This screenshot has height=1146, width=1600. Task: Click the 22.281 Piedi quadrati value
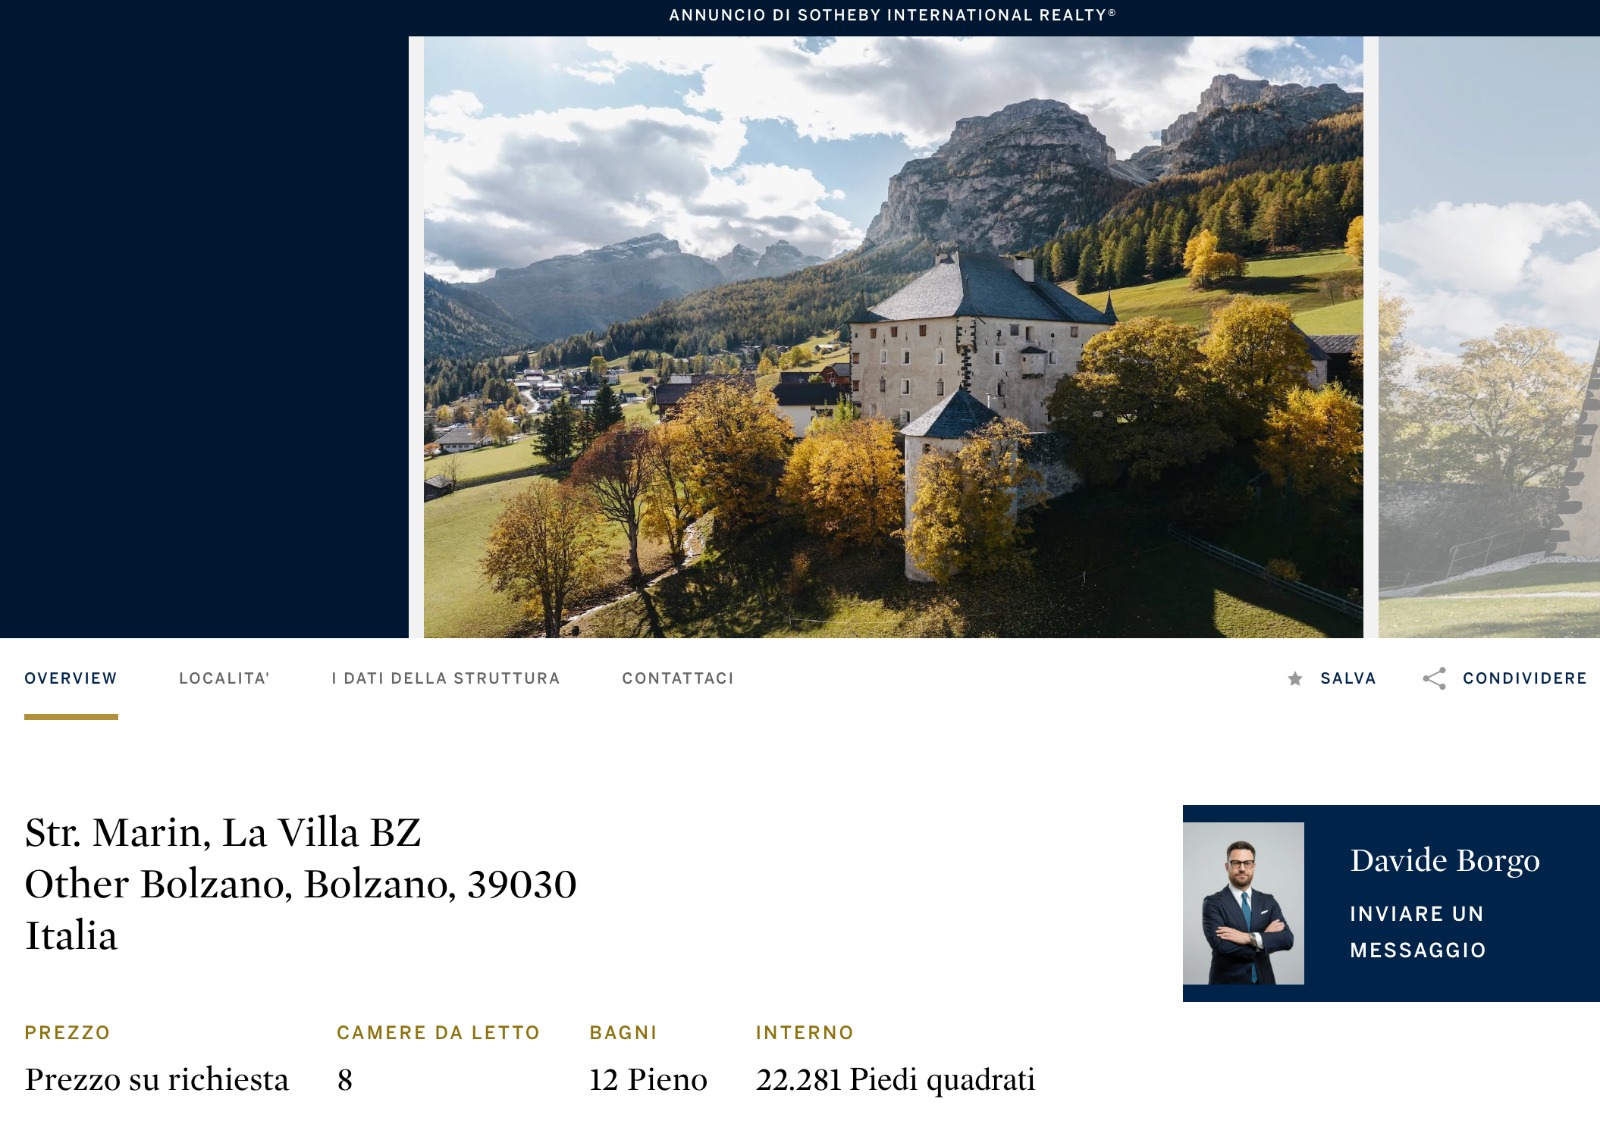(896, 1080)
